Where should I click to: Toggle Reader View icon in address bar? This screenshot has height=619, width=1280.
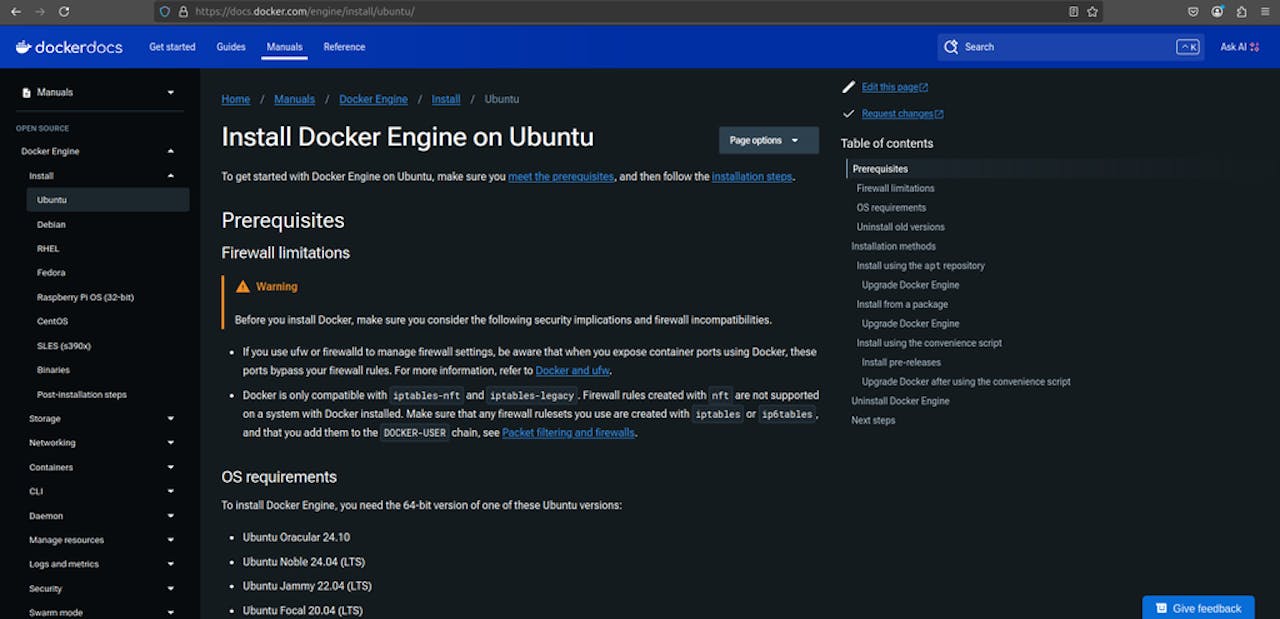coord(1074,12)
